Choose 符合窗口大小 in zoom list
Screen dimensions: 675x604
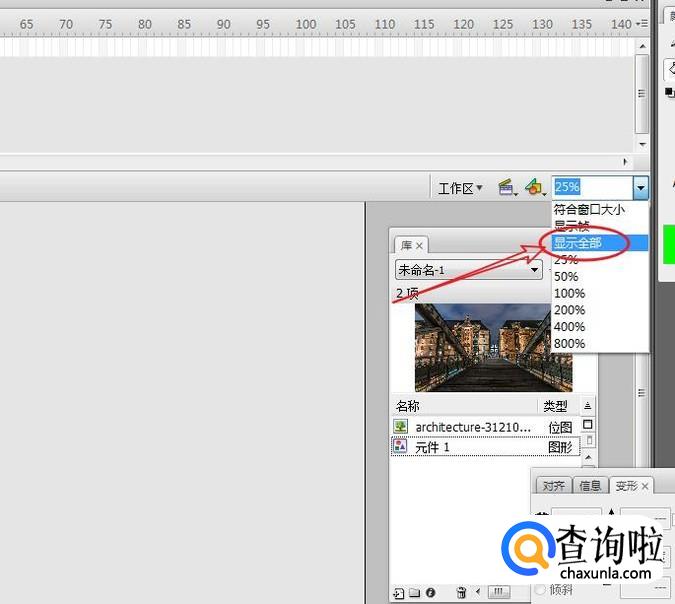(590, 210)
